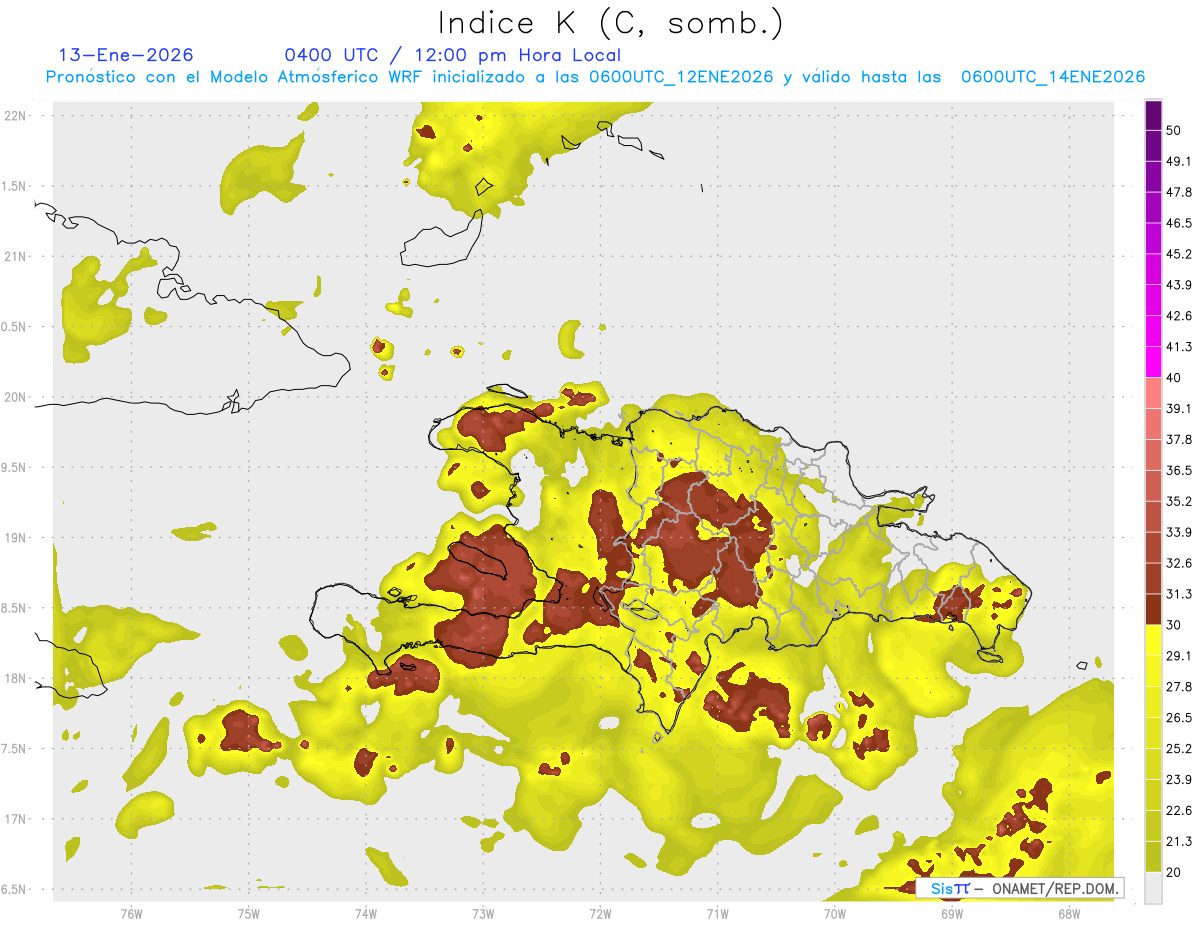Click the legend value "33.9"
1200x927 pixels.
[1179, 532]
